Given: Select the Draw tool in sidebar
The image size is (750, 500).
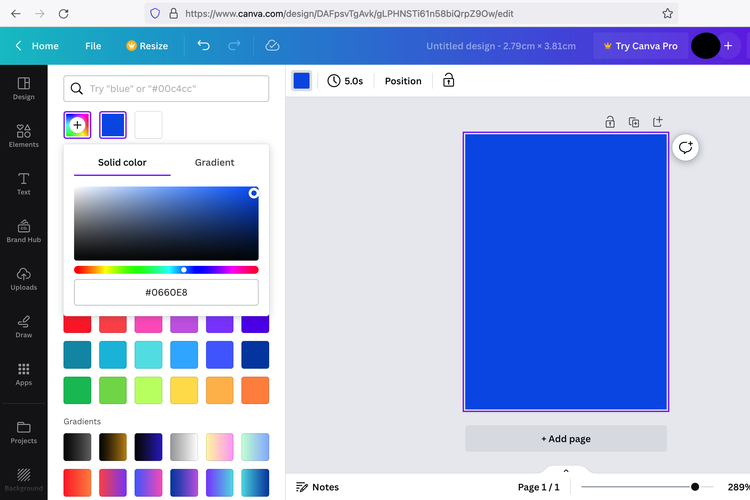Looking at the screenshot, I should click(x=23, y=326).
